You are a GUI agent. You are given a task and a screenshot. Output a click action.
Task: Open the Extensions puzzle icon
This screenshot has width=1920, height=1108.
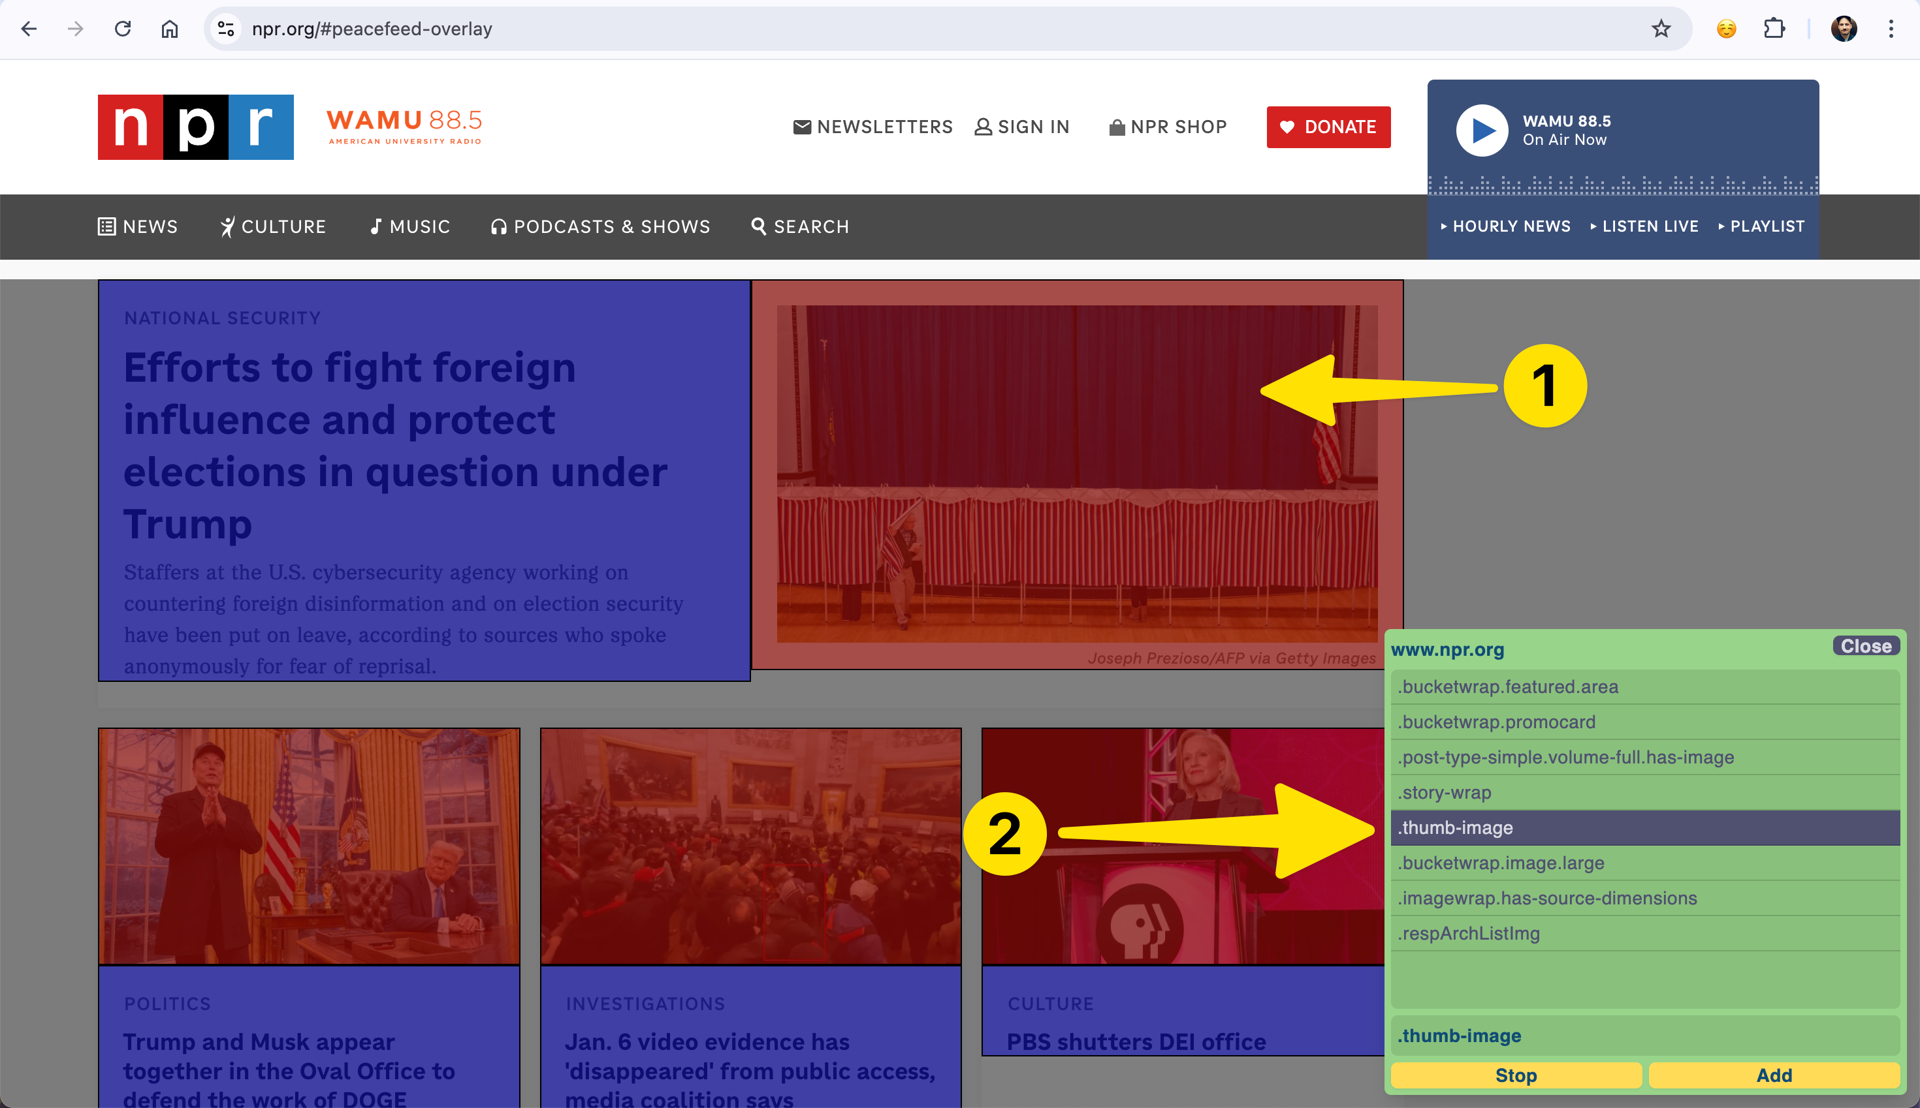tap(1774, 29)
